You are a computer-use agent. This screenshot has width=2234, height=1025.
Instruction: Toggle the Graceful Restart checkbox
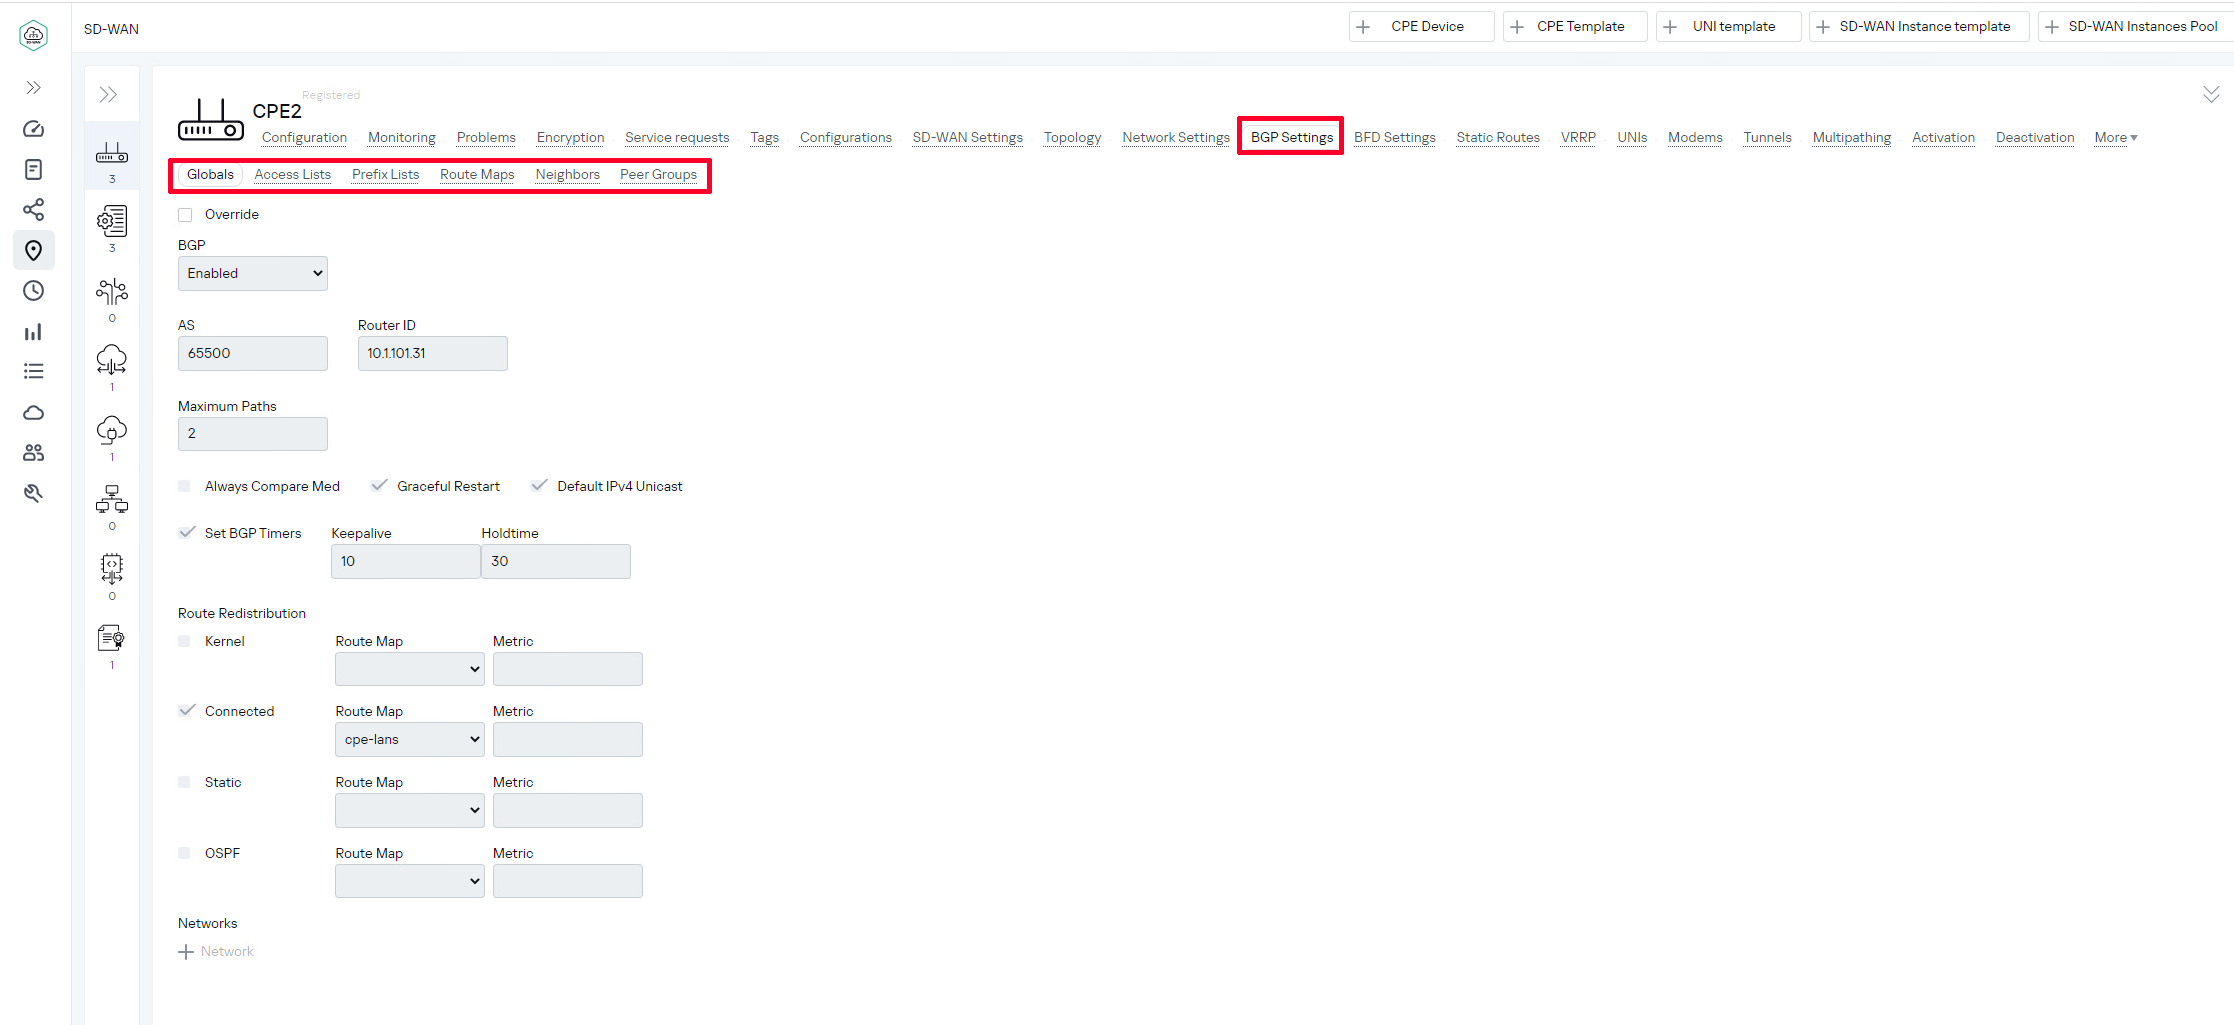coord(379,486)
